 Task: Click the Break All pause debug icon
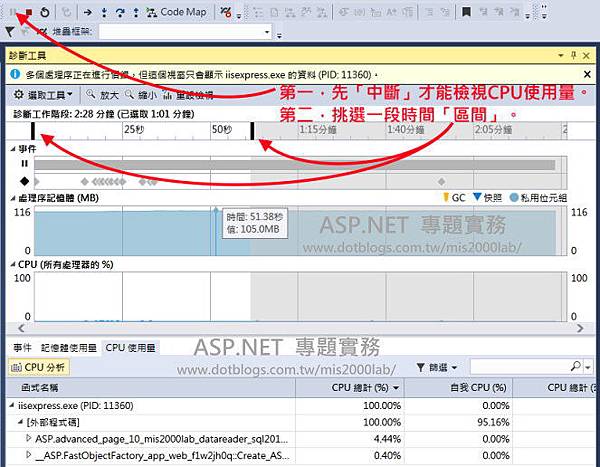(13, 12)
